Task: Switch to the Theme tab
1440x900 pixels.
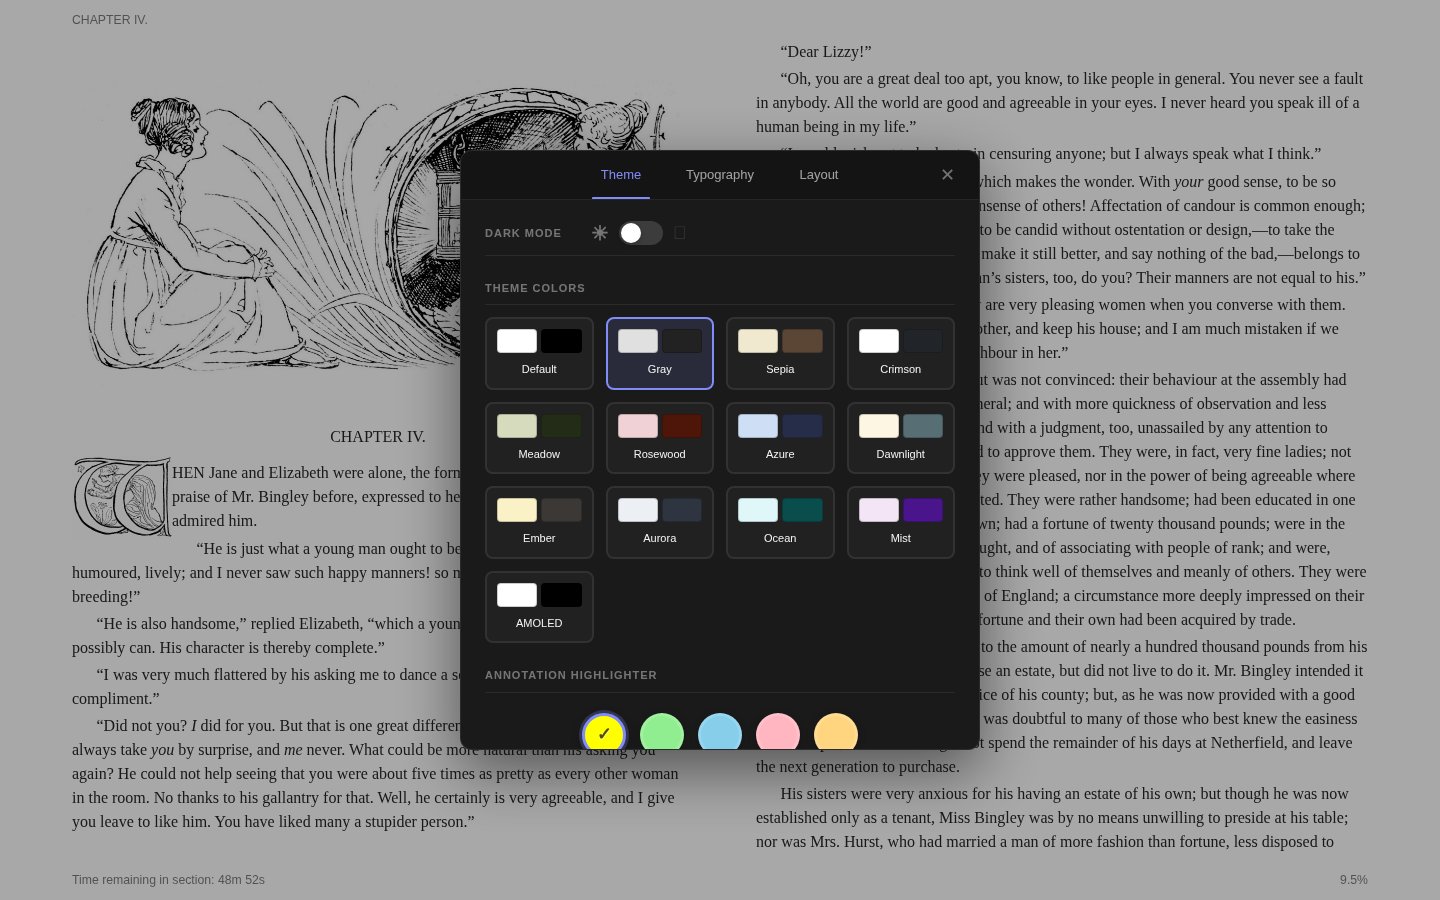Action: click(621, 175)
